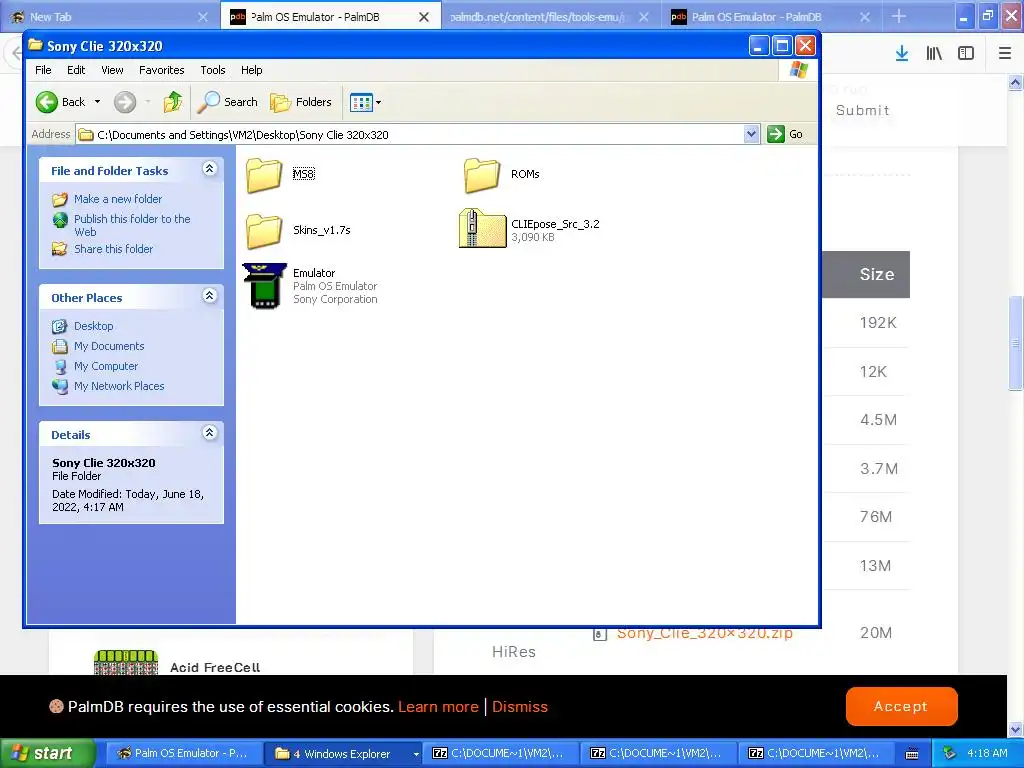The height and width of the screenshot is (768, 1024).
Task: Open the Views dropdown arrow
Action: click(x=378, y=102)
